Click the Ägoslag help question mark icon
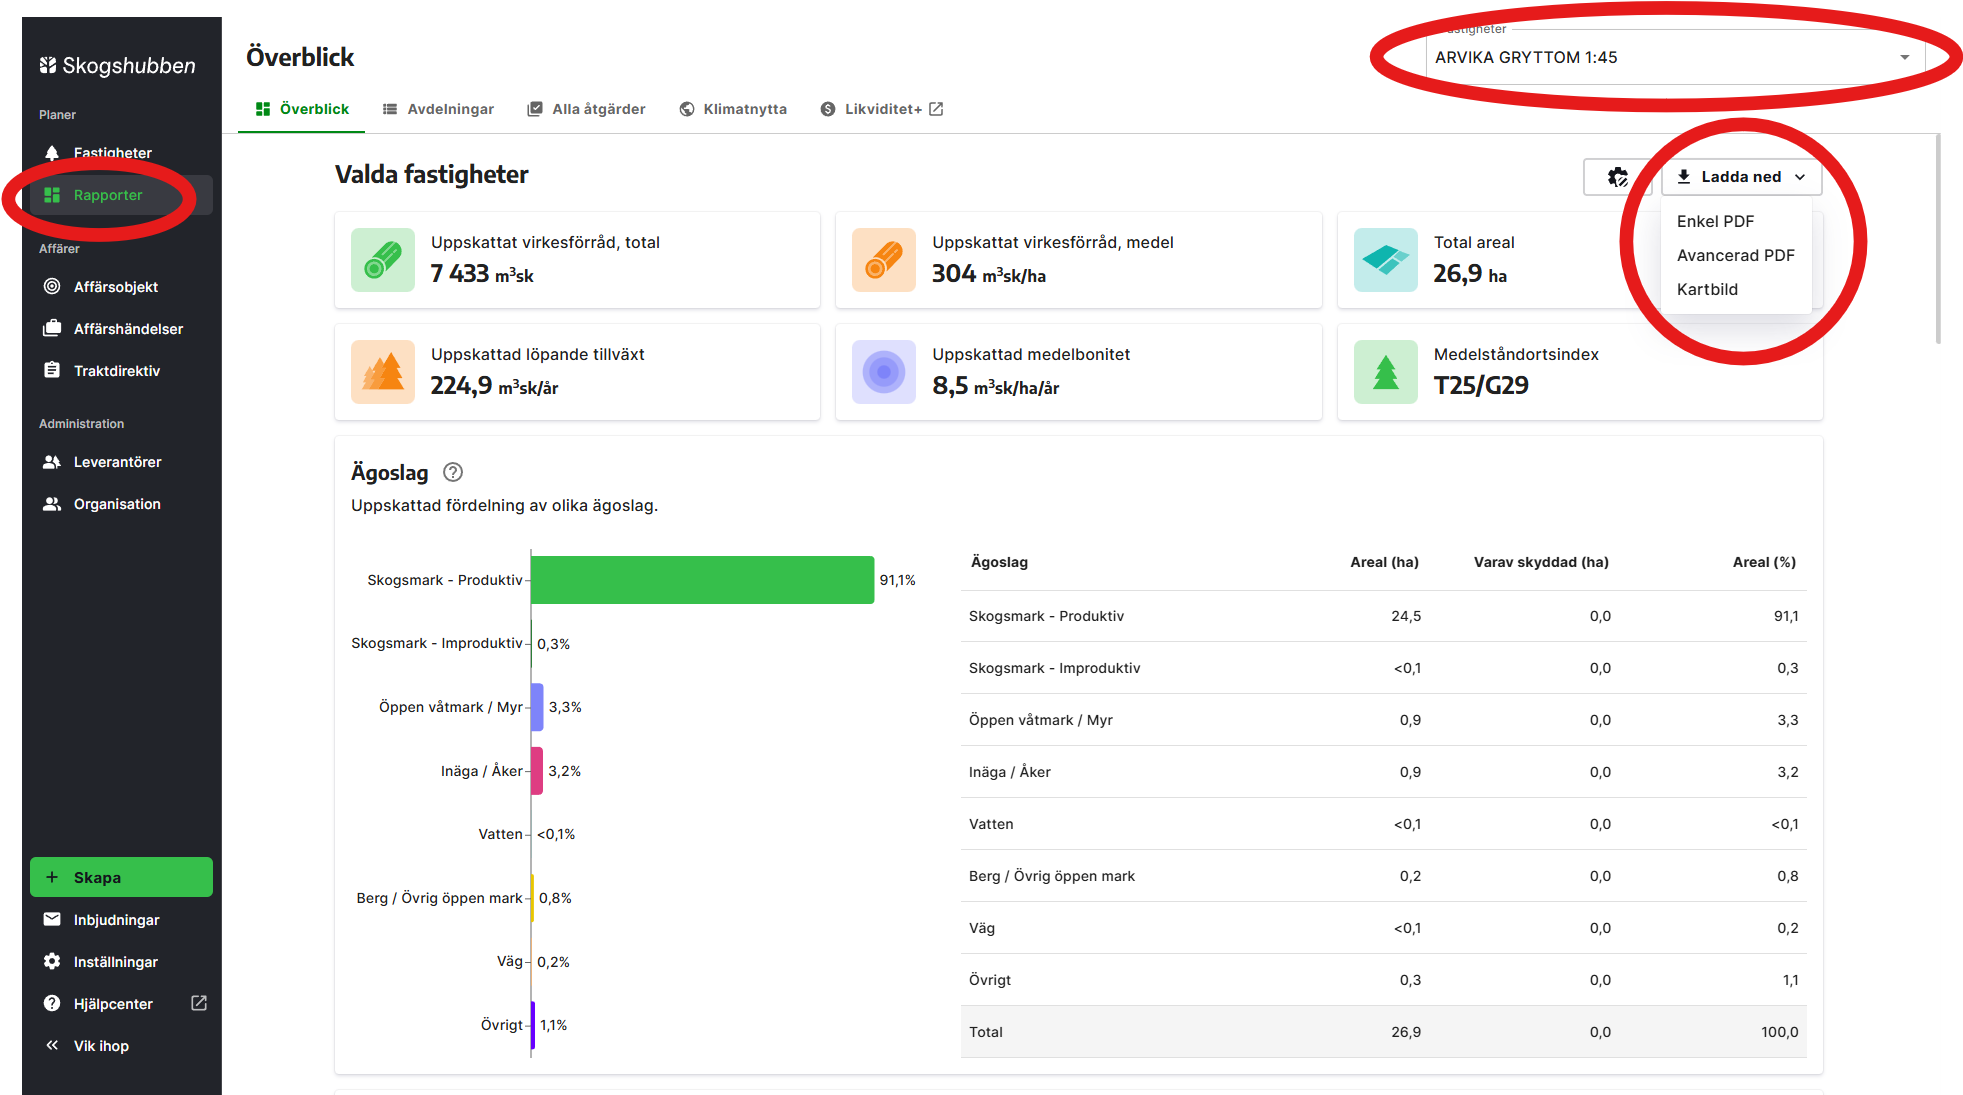Screen dimensions: 1963x1095 point(453,472)
